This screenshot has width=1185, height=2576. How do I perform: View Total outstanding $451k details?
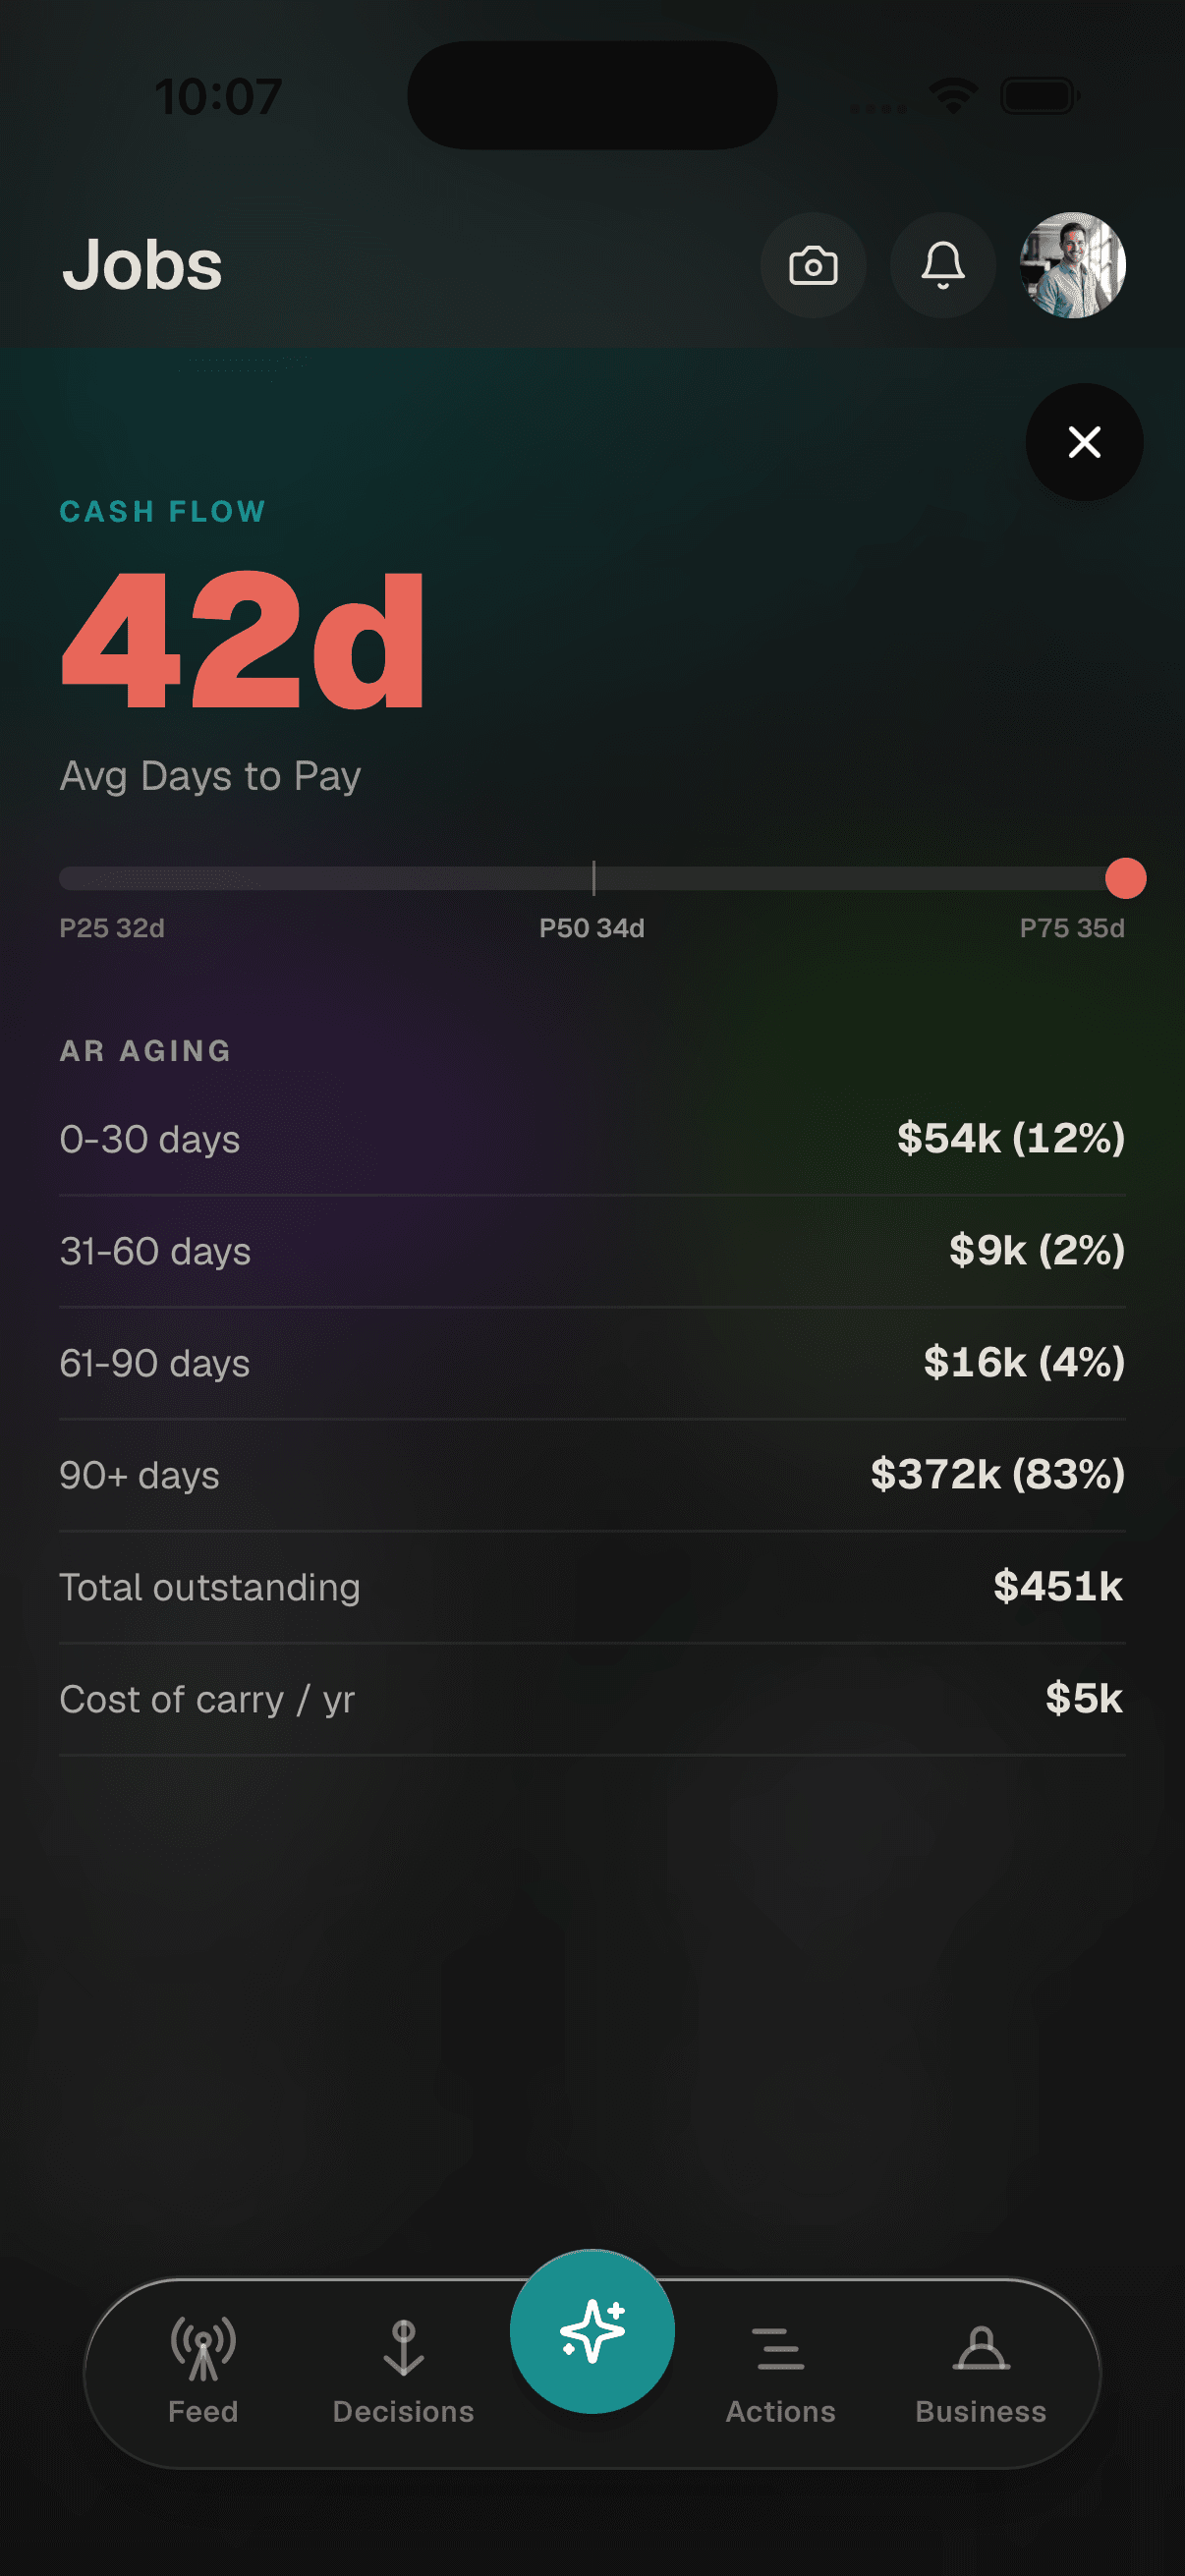tap(592, 1587)
